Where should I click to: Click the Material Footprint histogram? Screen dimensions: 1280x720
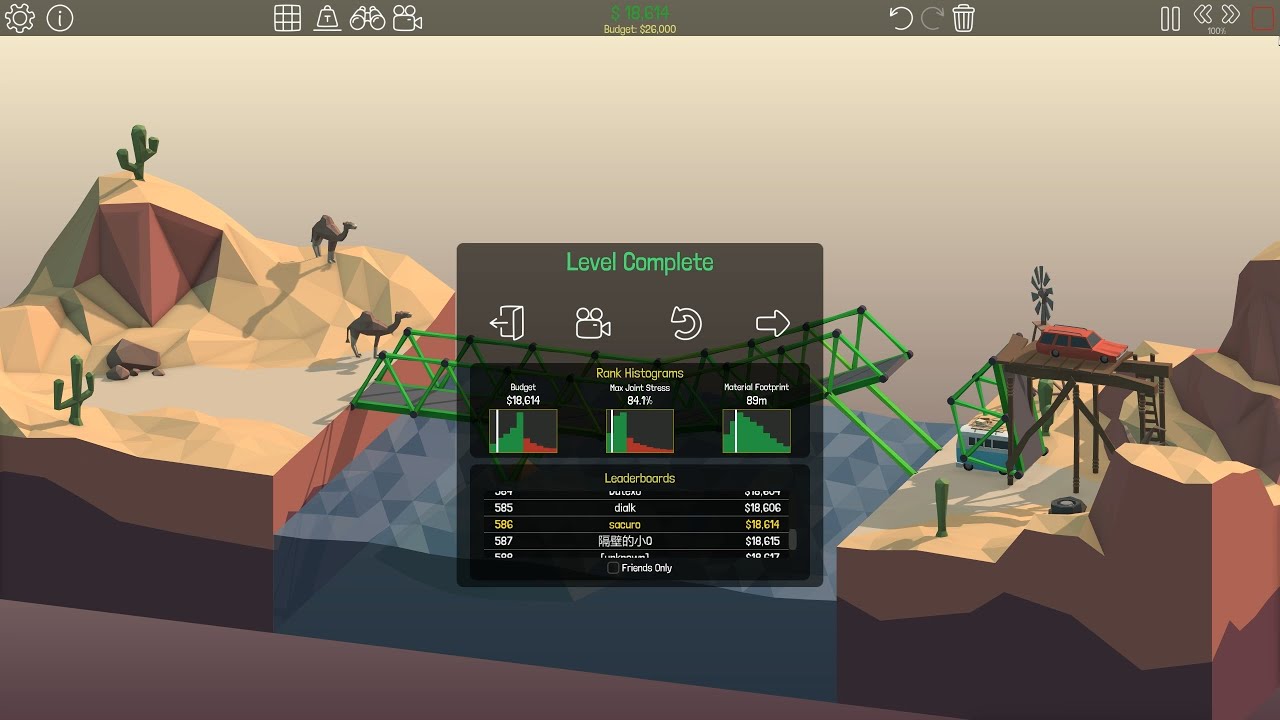(x=757, y=431)
